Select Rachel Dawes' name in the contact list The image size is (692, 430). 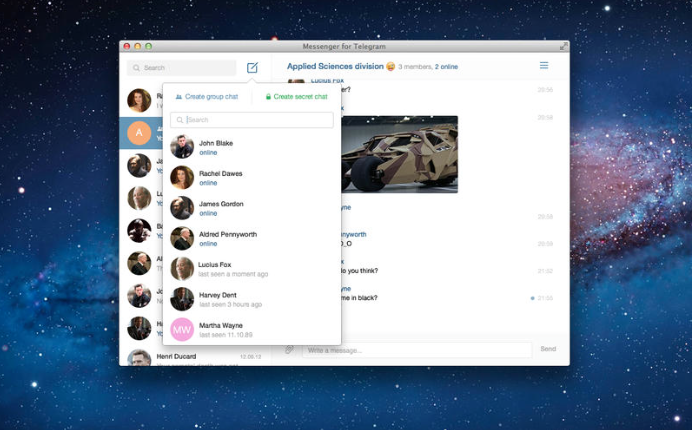click(x=221, y=174)
